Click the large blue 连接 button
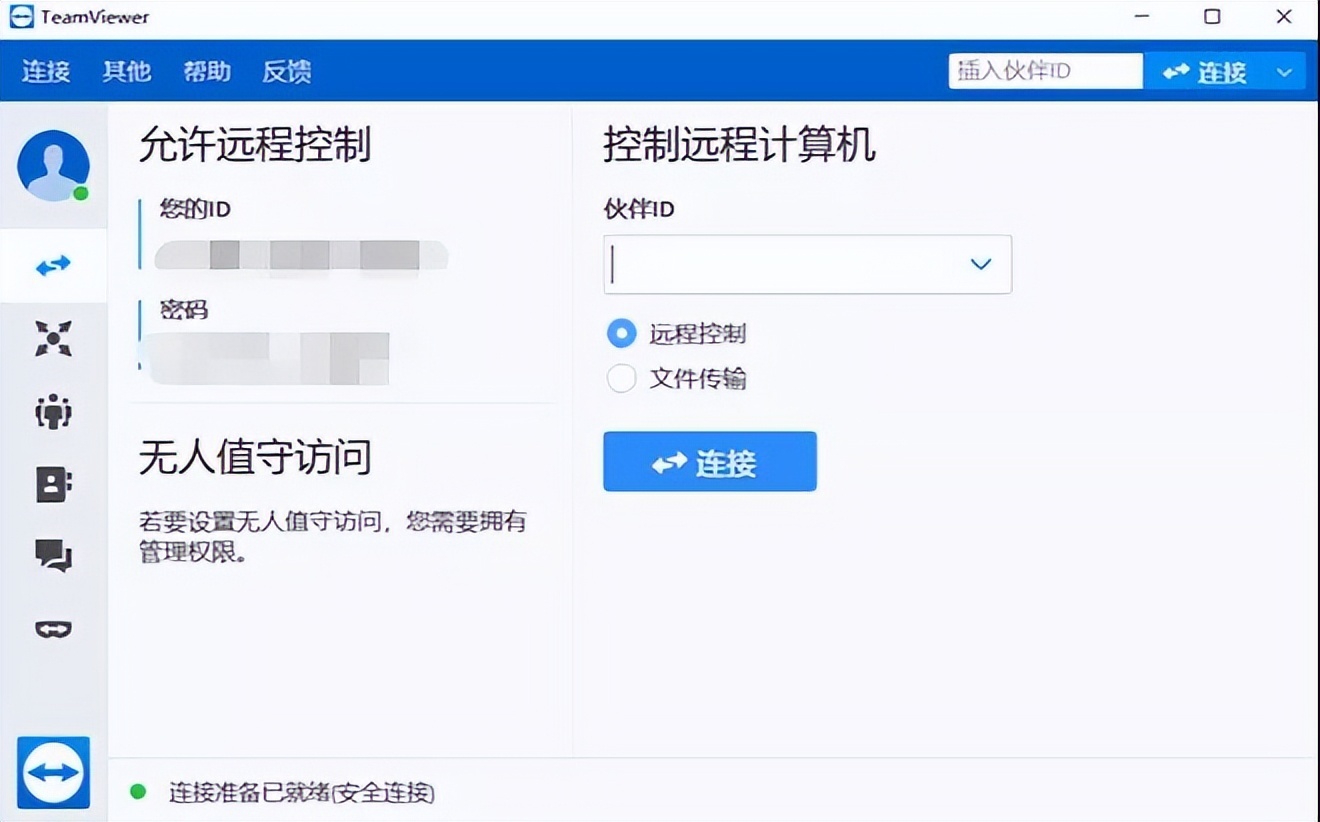 pyautogui.click(x=710, y=462)
